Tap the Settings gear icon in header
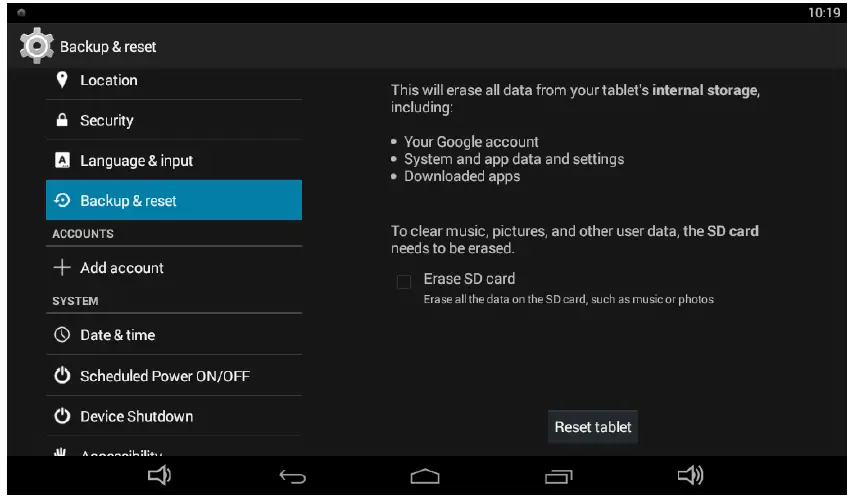This screenshot has height=500, width=854. tap(36, 46)
